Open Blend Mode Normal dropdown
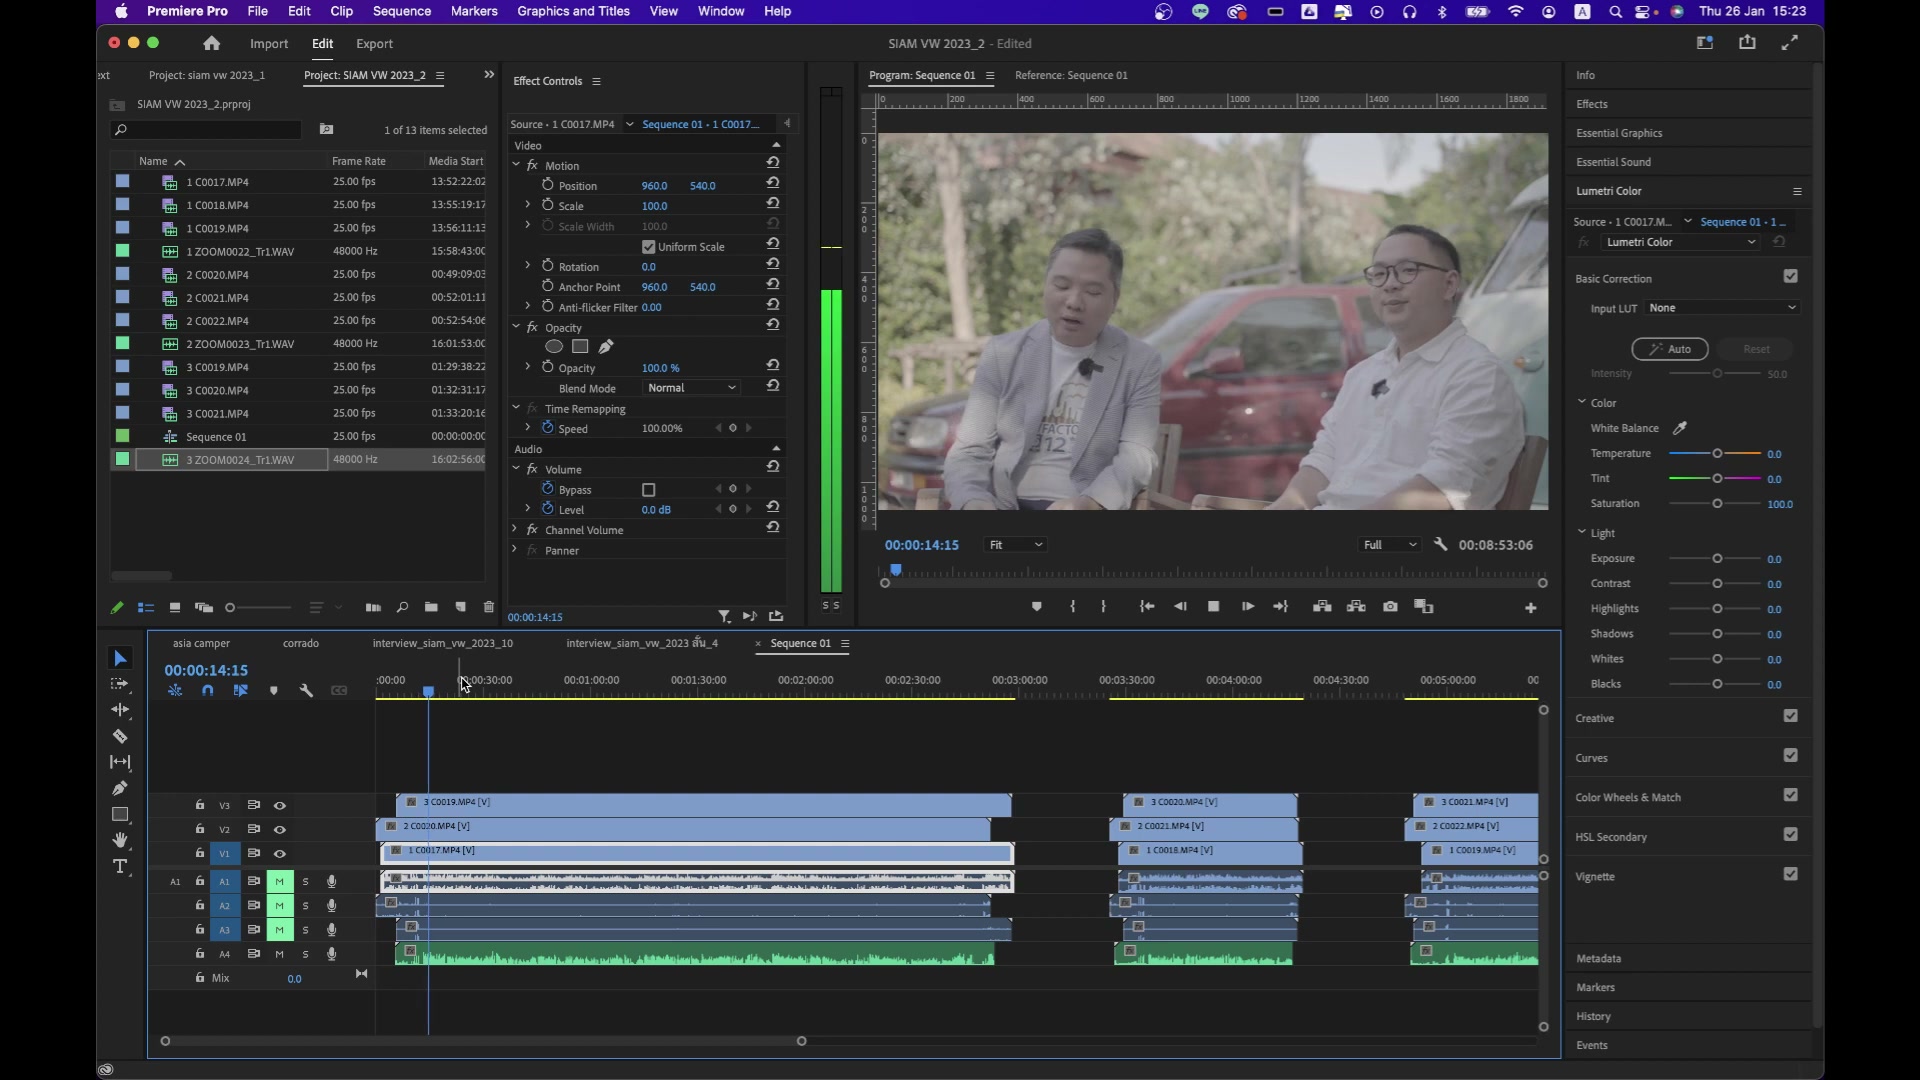Viewport: 1920px width, 1080px height. pos(691,387)
